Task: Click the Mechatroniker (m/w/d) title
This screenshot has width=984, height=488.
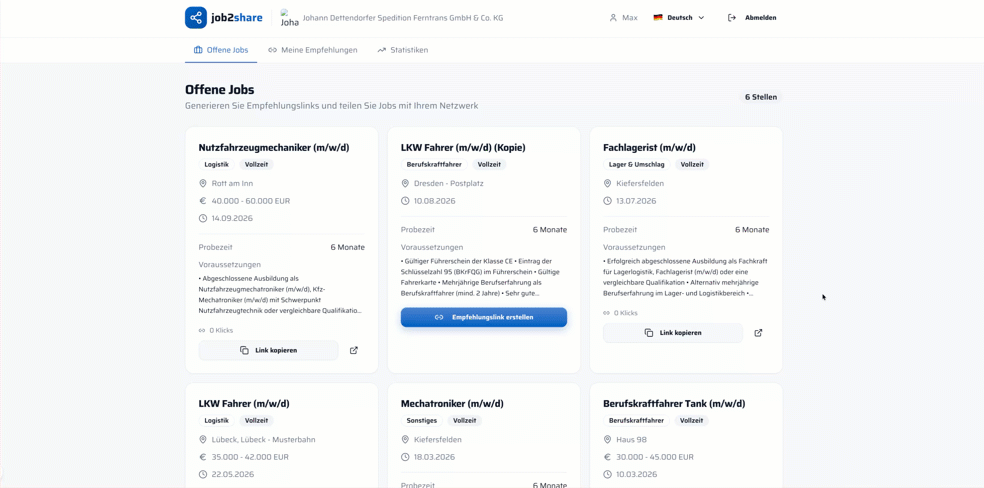Action: [x=452, y=404]
